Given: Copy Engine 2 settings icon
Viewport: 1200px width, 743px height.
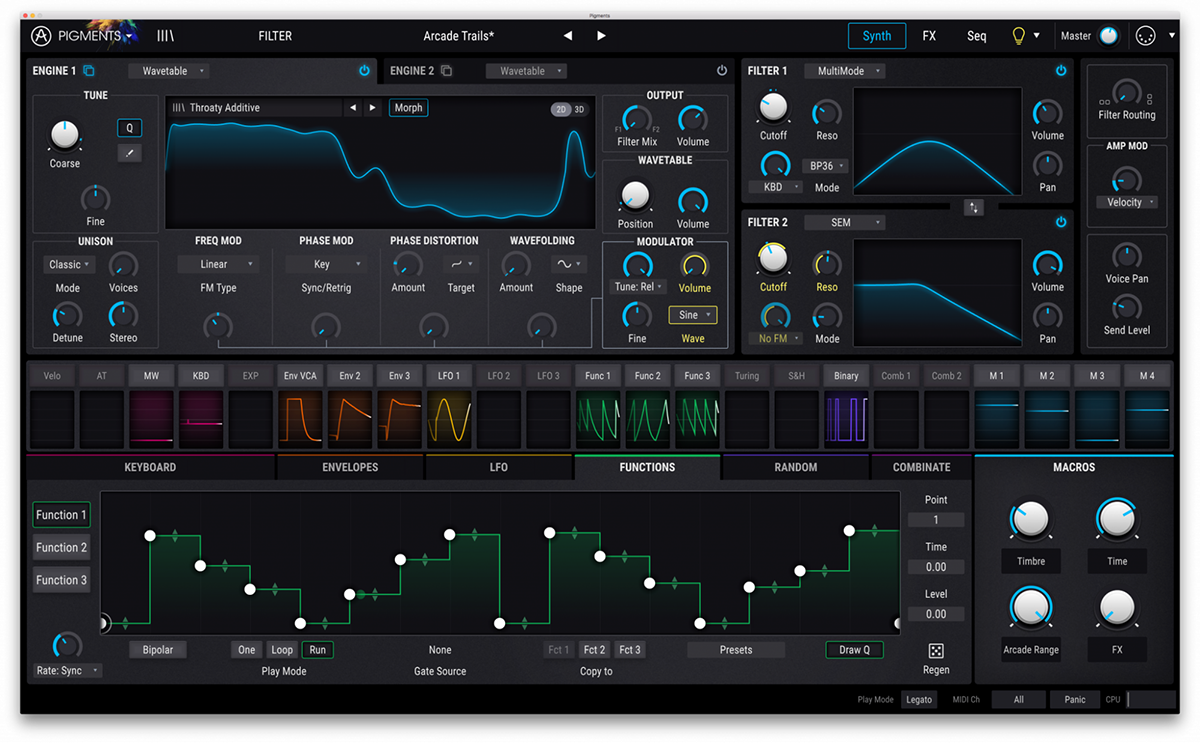Looking at the screenshot, I should 446,71.
